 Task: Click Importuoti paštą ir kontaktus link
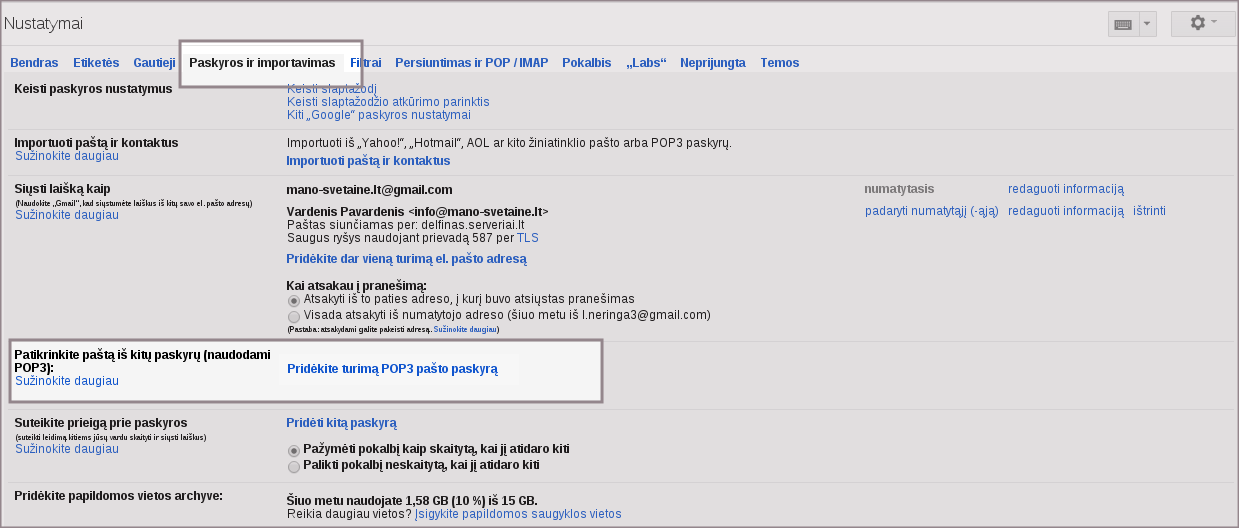tap(368, 161)
